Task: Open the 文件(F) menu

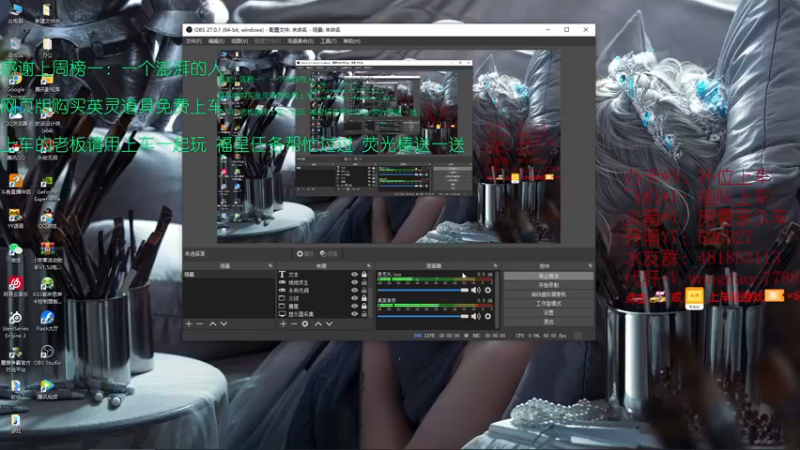Action: point(193,41)
